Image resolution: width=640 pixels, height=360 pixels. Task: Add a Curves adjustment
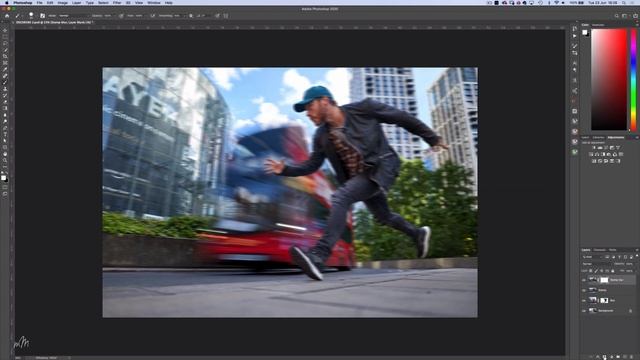pyautogui.click(x=606, y=148)
